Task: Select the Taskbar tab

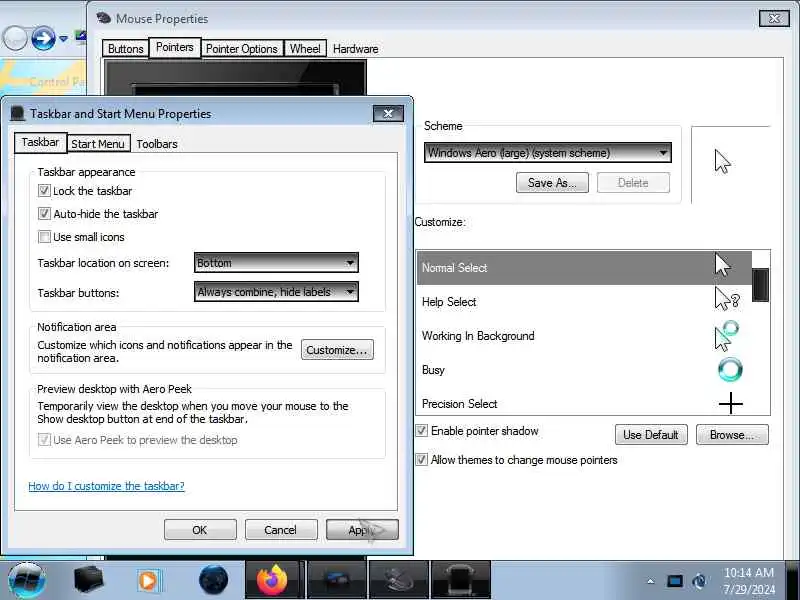Action: 40,142
